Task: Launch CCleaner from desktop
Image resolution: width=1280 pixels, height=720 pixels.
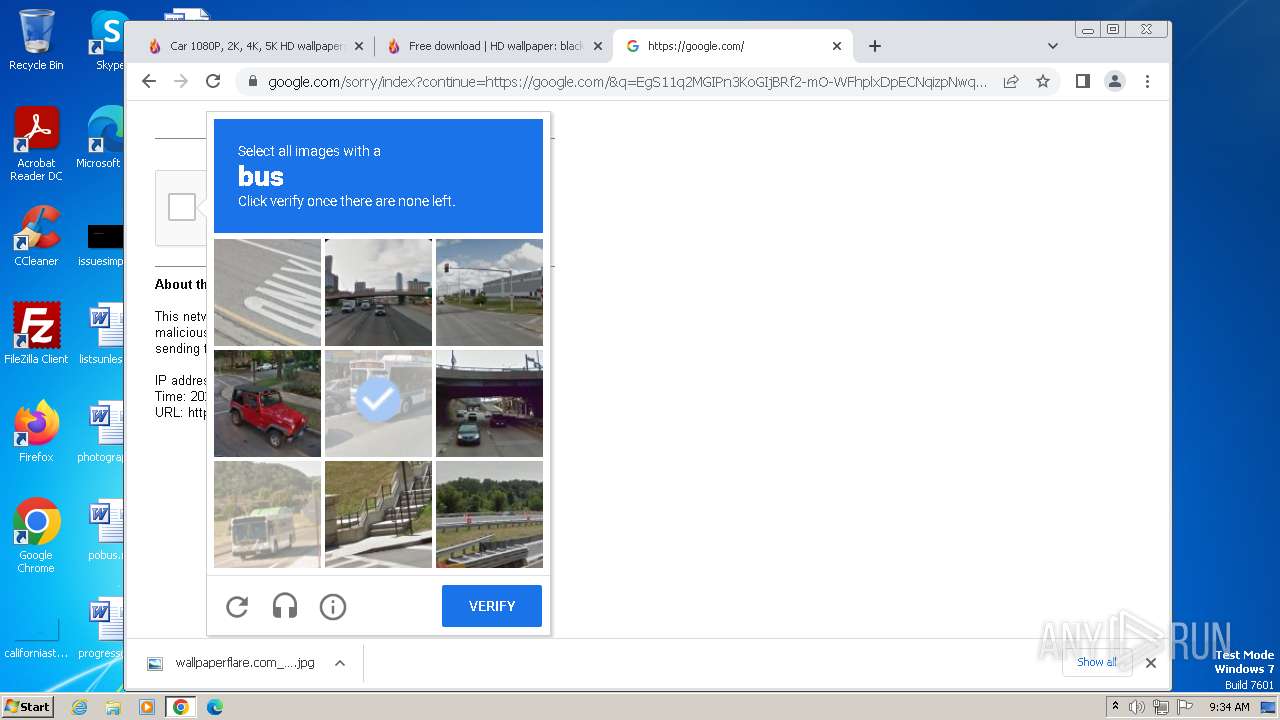Action: [x=36, y=236]
